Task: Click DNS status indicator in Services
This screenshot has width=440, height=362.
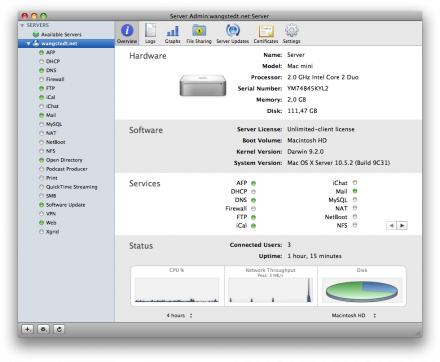Action: click(x=253, y=200)
